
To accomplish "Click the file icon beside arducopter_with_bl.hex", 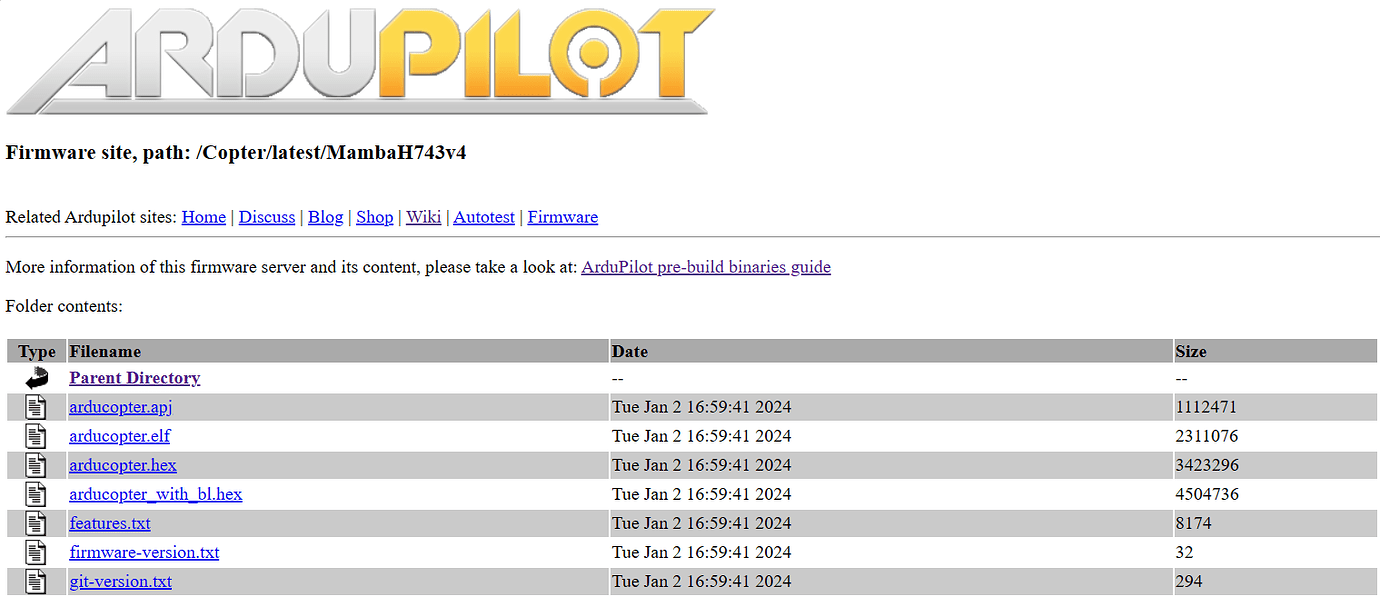I will 37,493.
